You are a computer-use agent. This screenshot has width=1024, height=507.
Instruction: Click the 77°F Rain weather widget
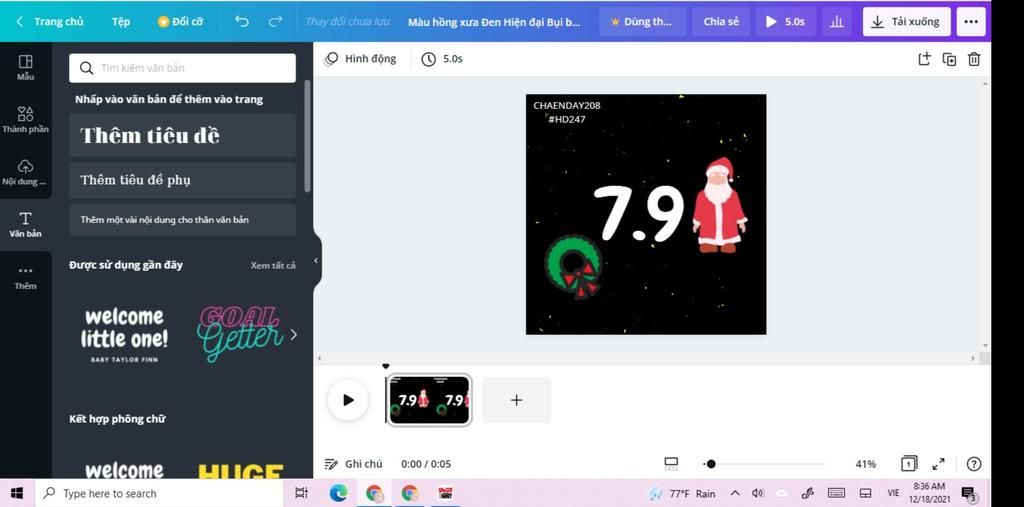(682, 493)
